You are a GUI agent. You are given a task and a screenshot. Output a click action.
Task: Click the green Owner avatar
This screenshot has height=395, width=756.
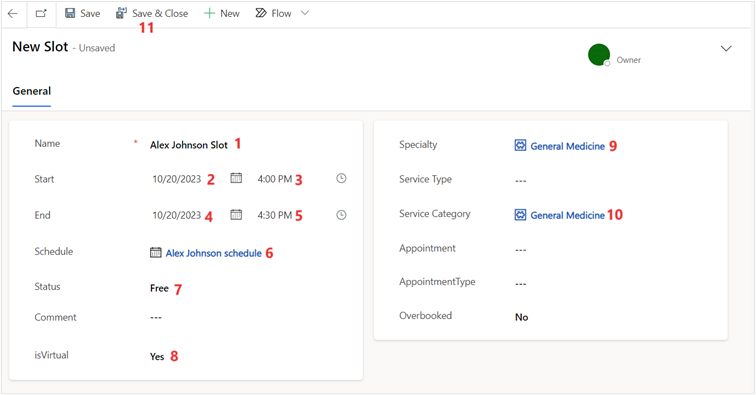(599, 54)
